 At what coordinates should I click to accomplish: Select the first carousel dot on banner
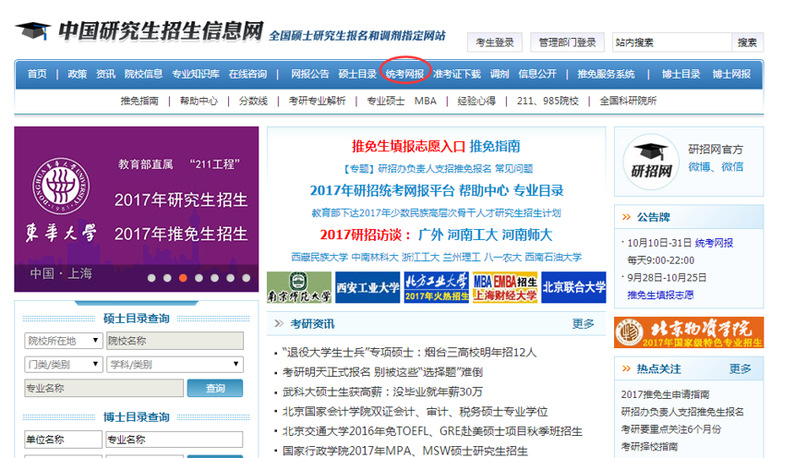point(151,278)
